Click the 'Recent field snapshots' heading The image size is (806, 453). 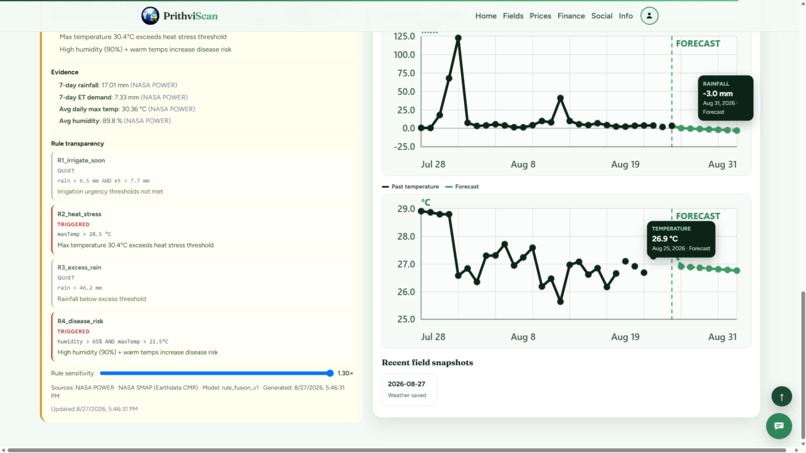point(427,363)
